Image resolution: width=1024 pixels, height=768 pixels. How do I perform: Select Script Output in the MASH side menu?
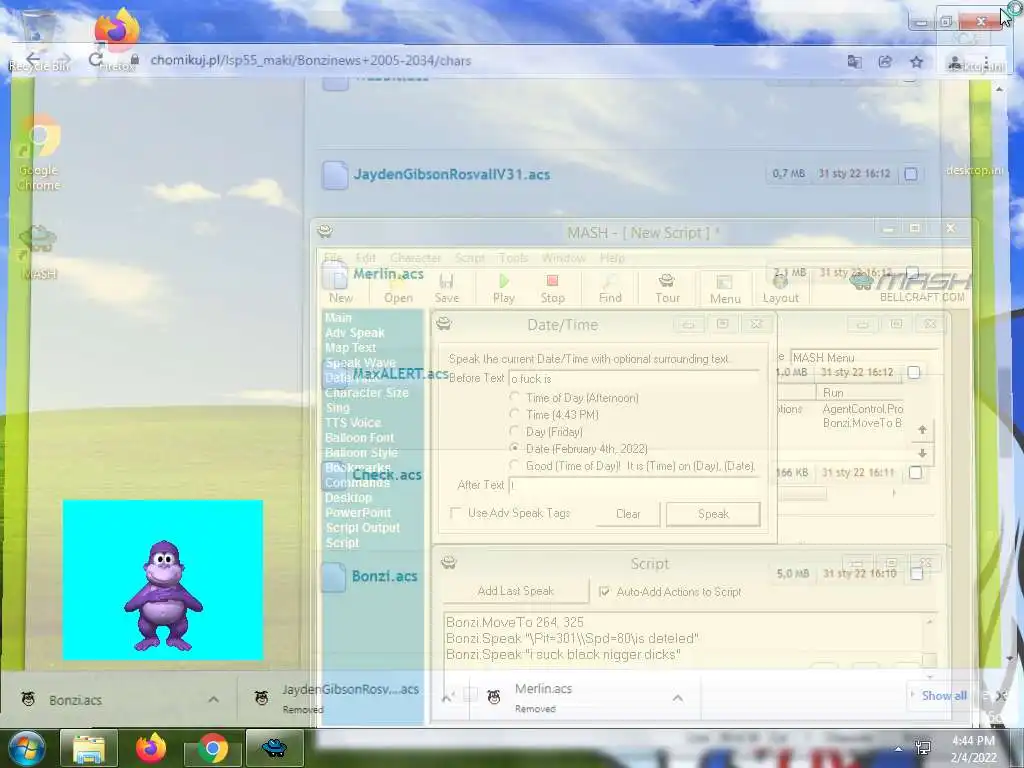point(362,528)
